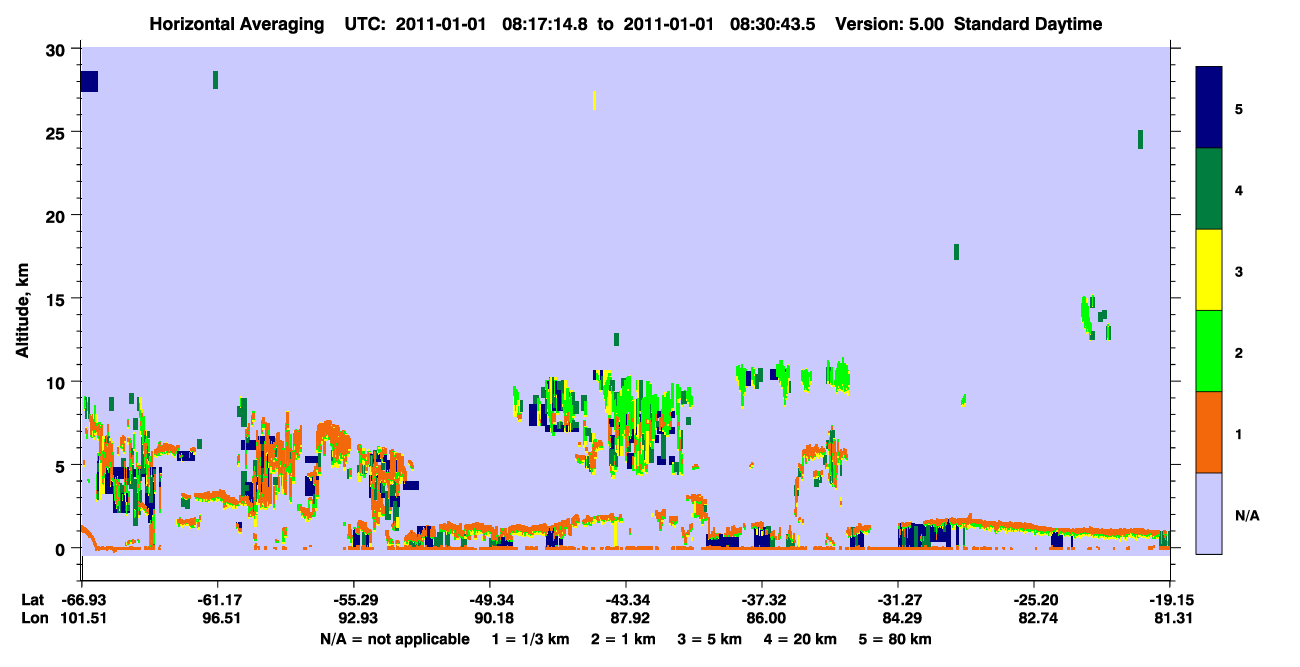The image size is (1300, 667).
Task: Click the yellow colorbar segment labeled 3
Action: coord(1209,270)
